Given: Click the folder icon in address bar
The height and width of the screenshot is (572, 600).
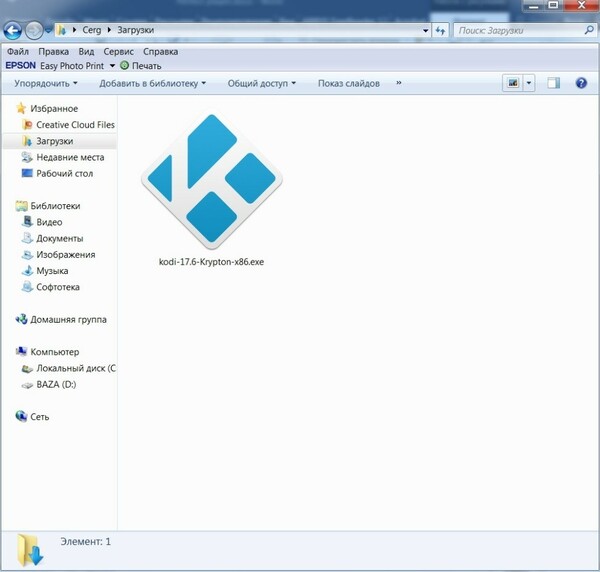Looking at the screenshot, I should 61,30.
